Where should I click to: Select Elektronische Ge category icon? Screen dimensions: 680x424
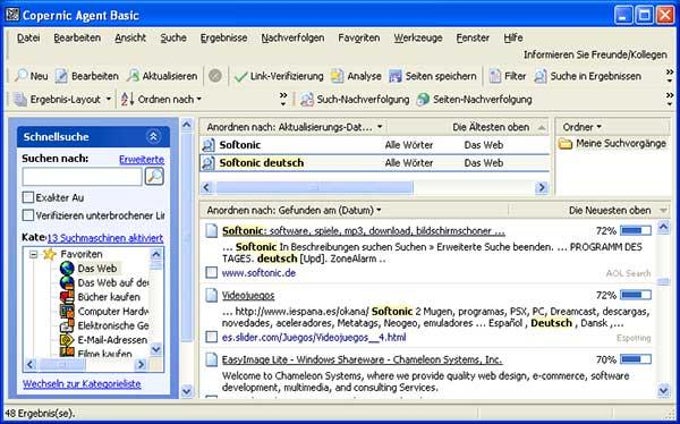coord(67,326)
